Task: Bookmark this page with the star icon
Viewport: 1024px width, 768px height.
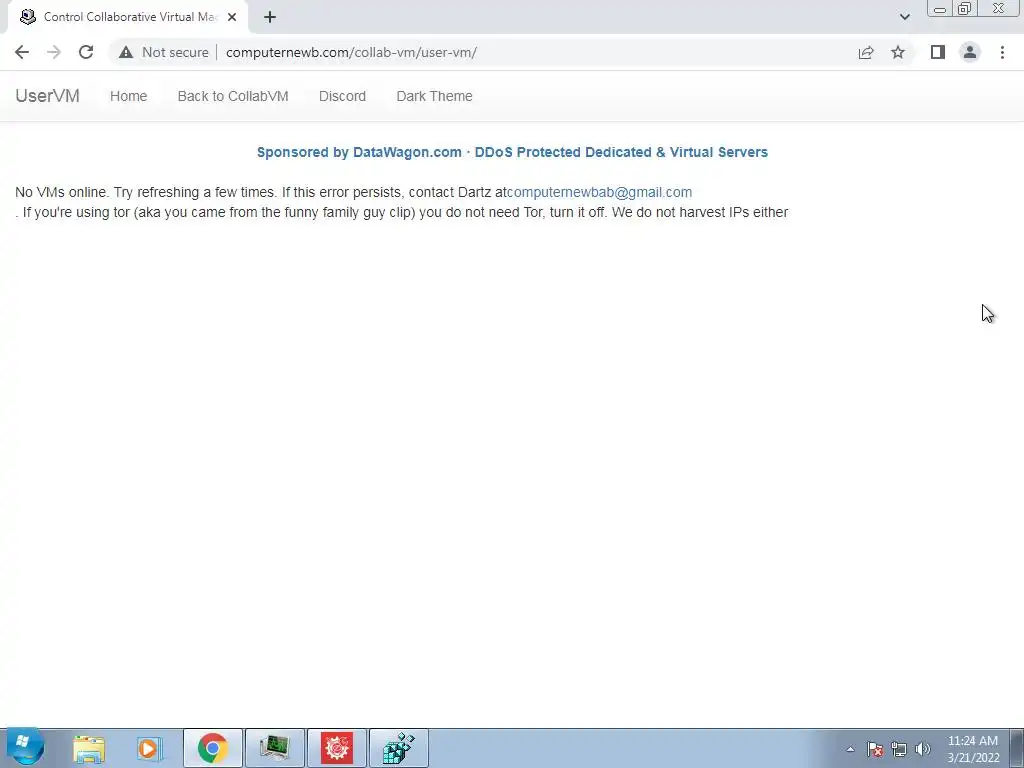Action: click(x=898, y=52)
